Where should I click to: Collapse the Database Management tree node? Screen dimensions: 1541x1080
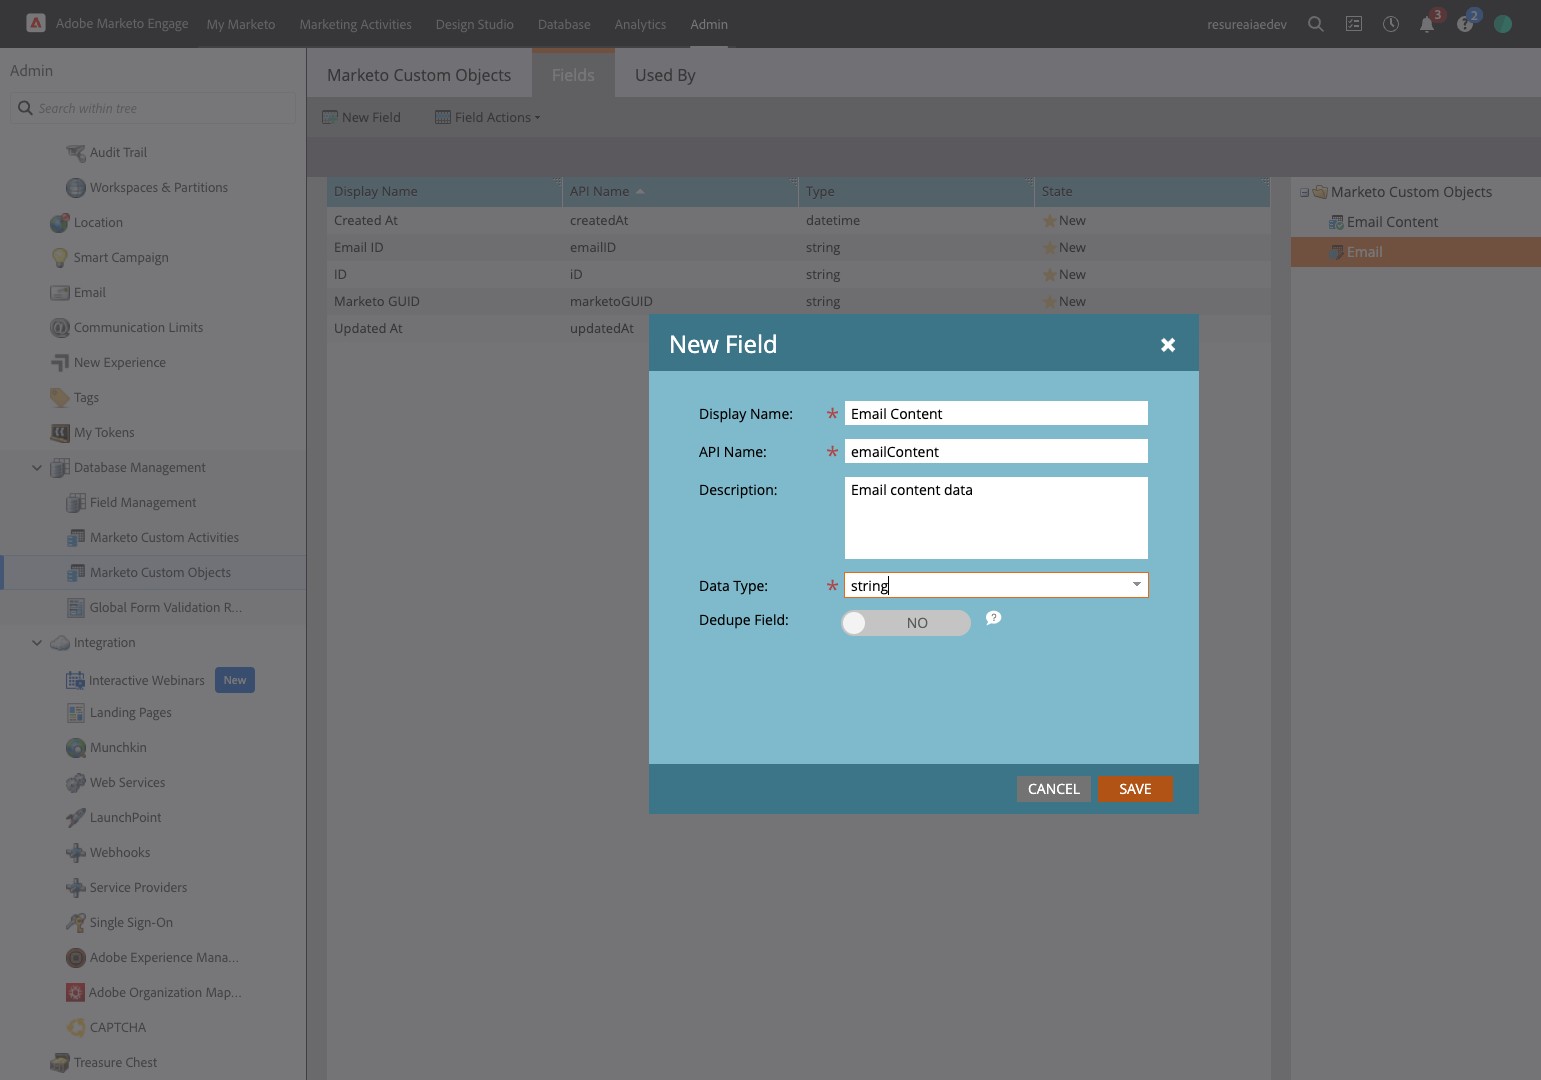point(37,468)
